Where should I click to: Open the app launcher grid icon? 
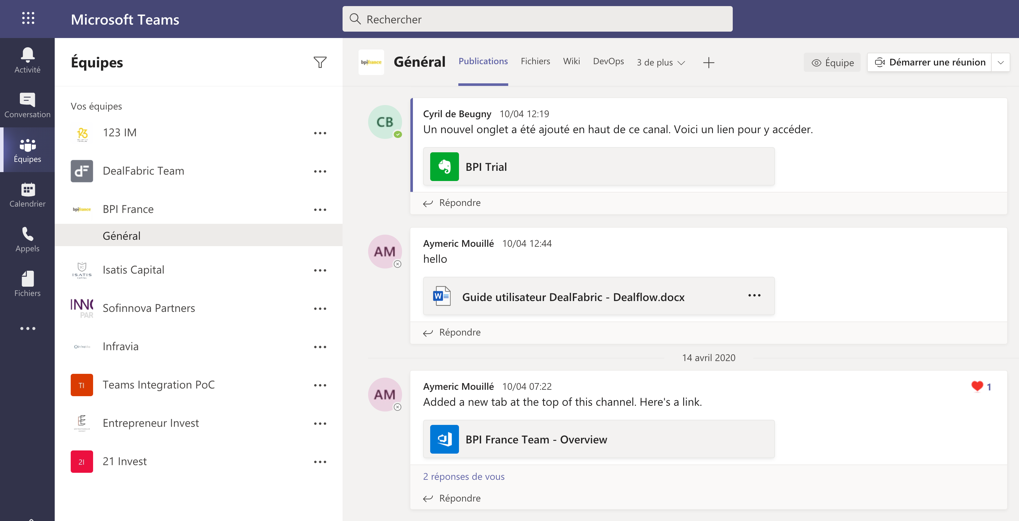[27, 18]
